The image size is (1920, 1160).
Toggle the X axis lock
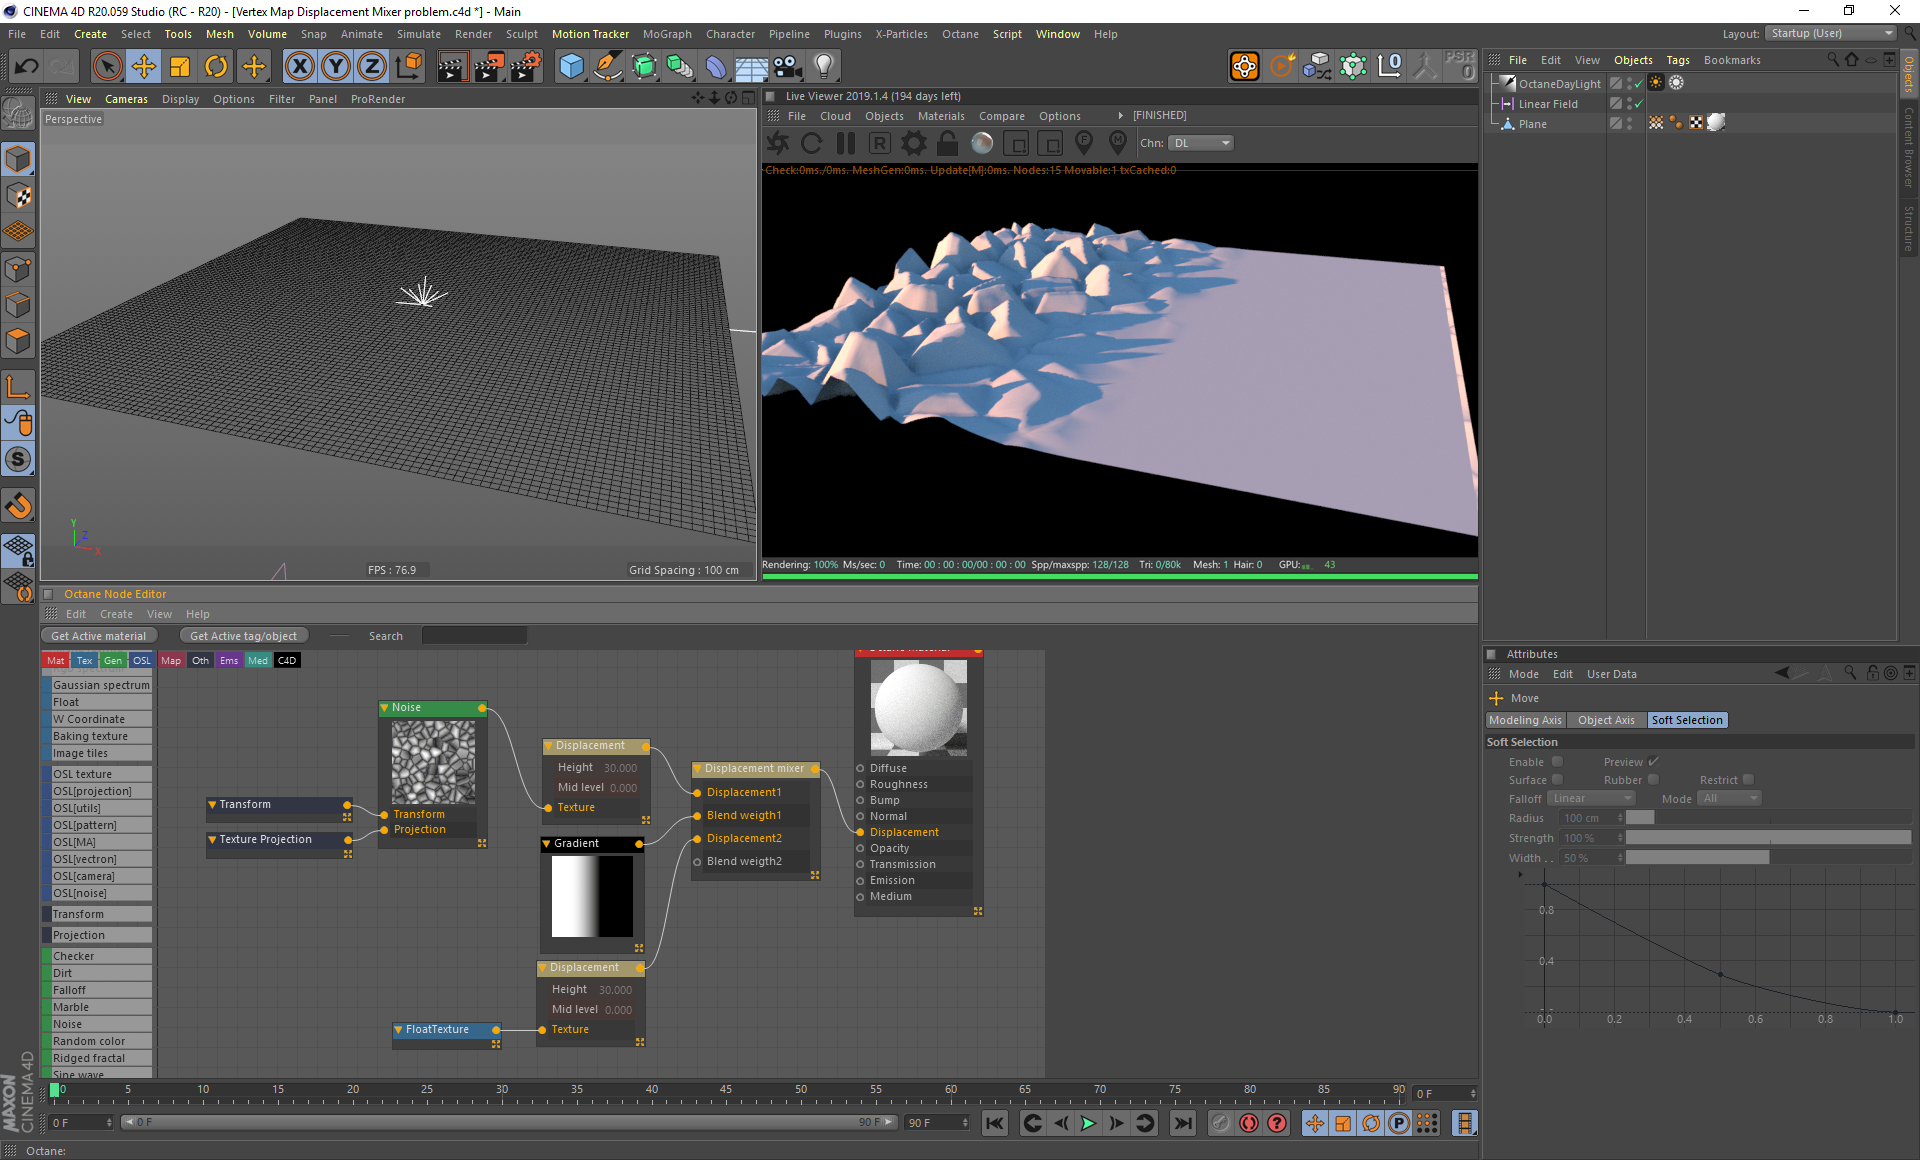click(x=299, y=67)
